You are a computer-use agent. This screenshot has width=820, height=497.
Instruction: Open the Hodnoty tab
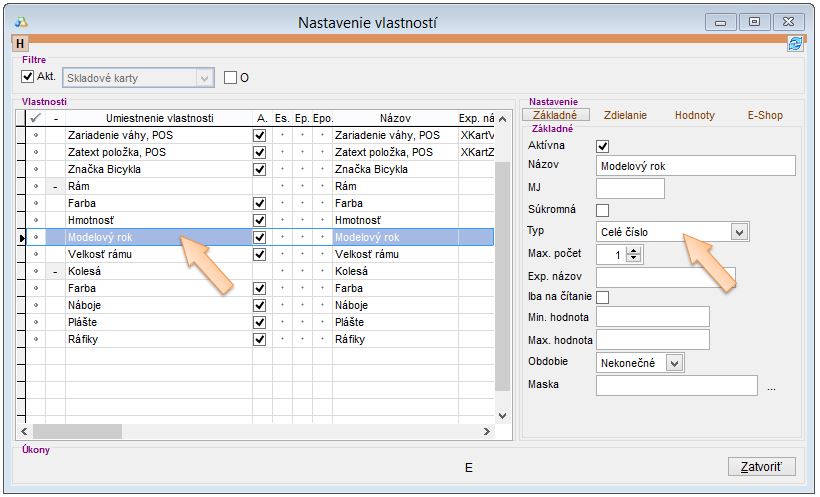pos(694,116)
